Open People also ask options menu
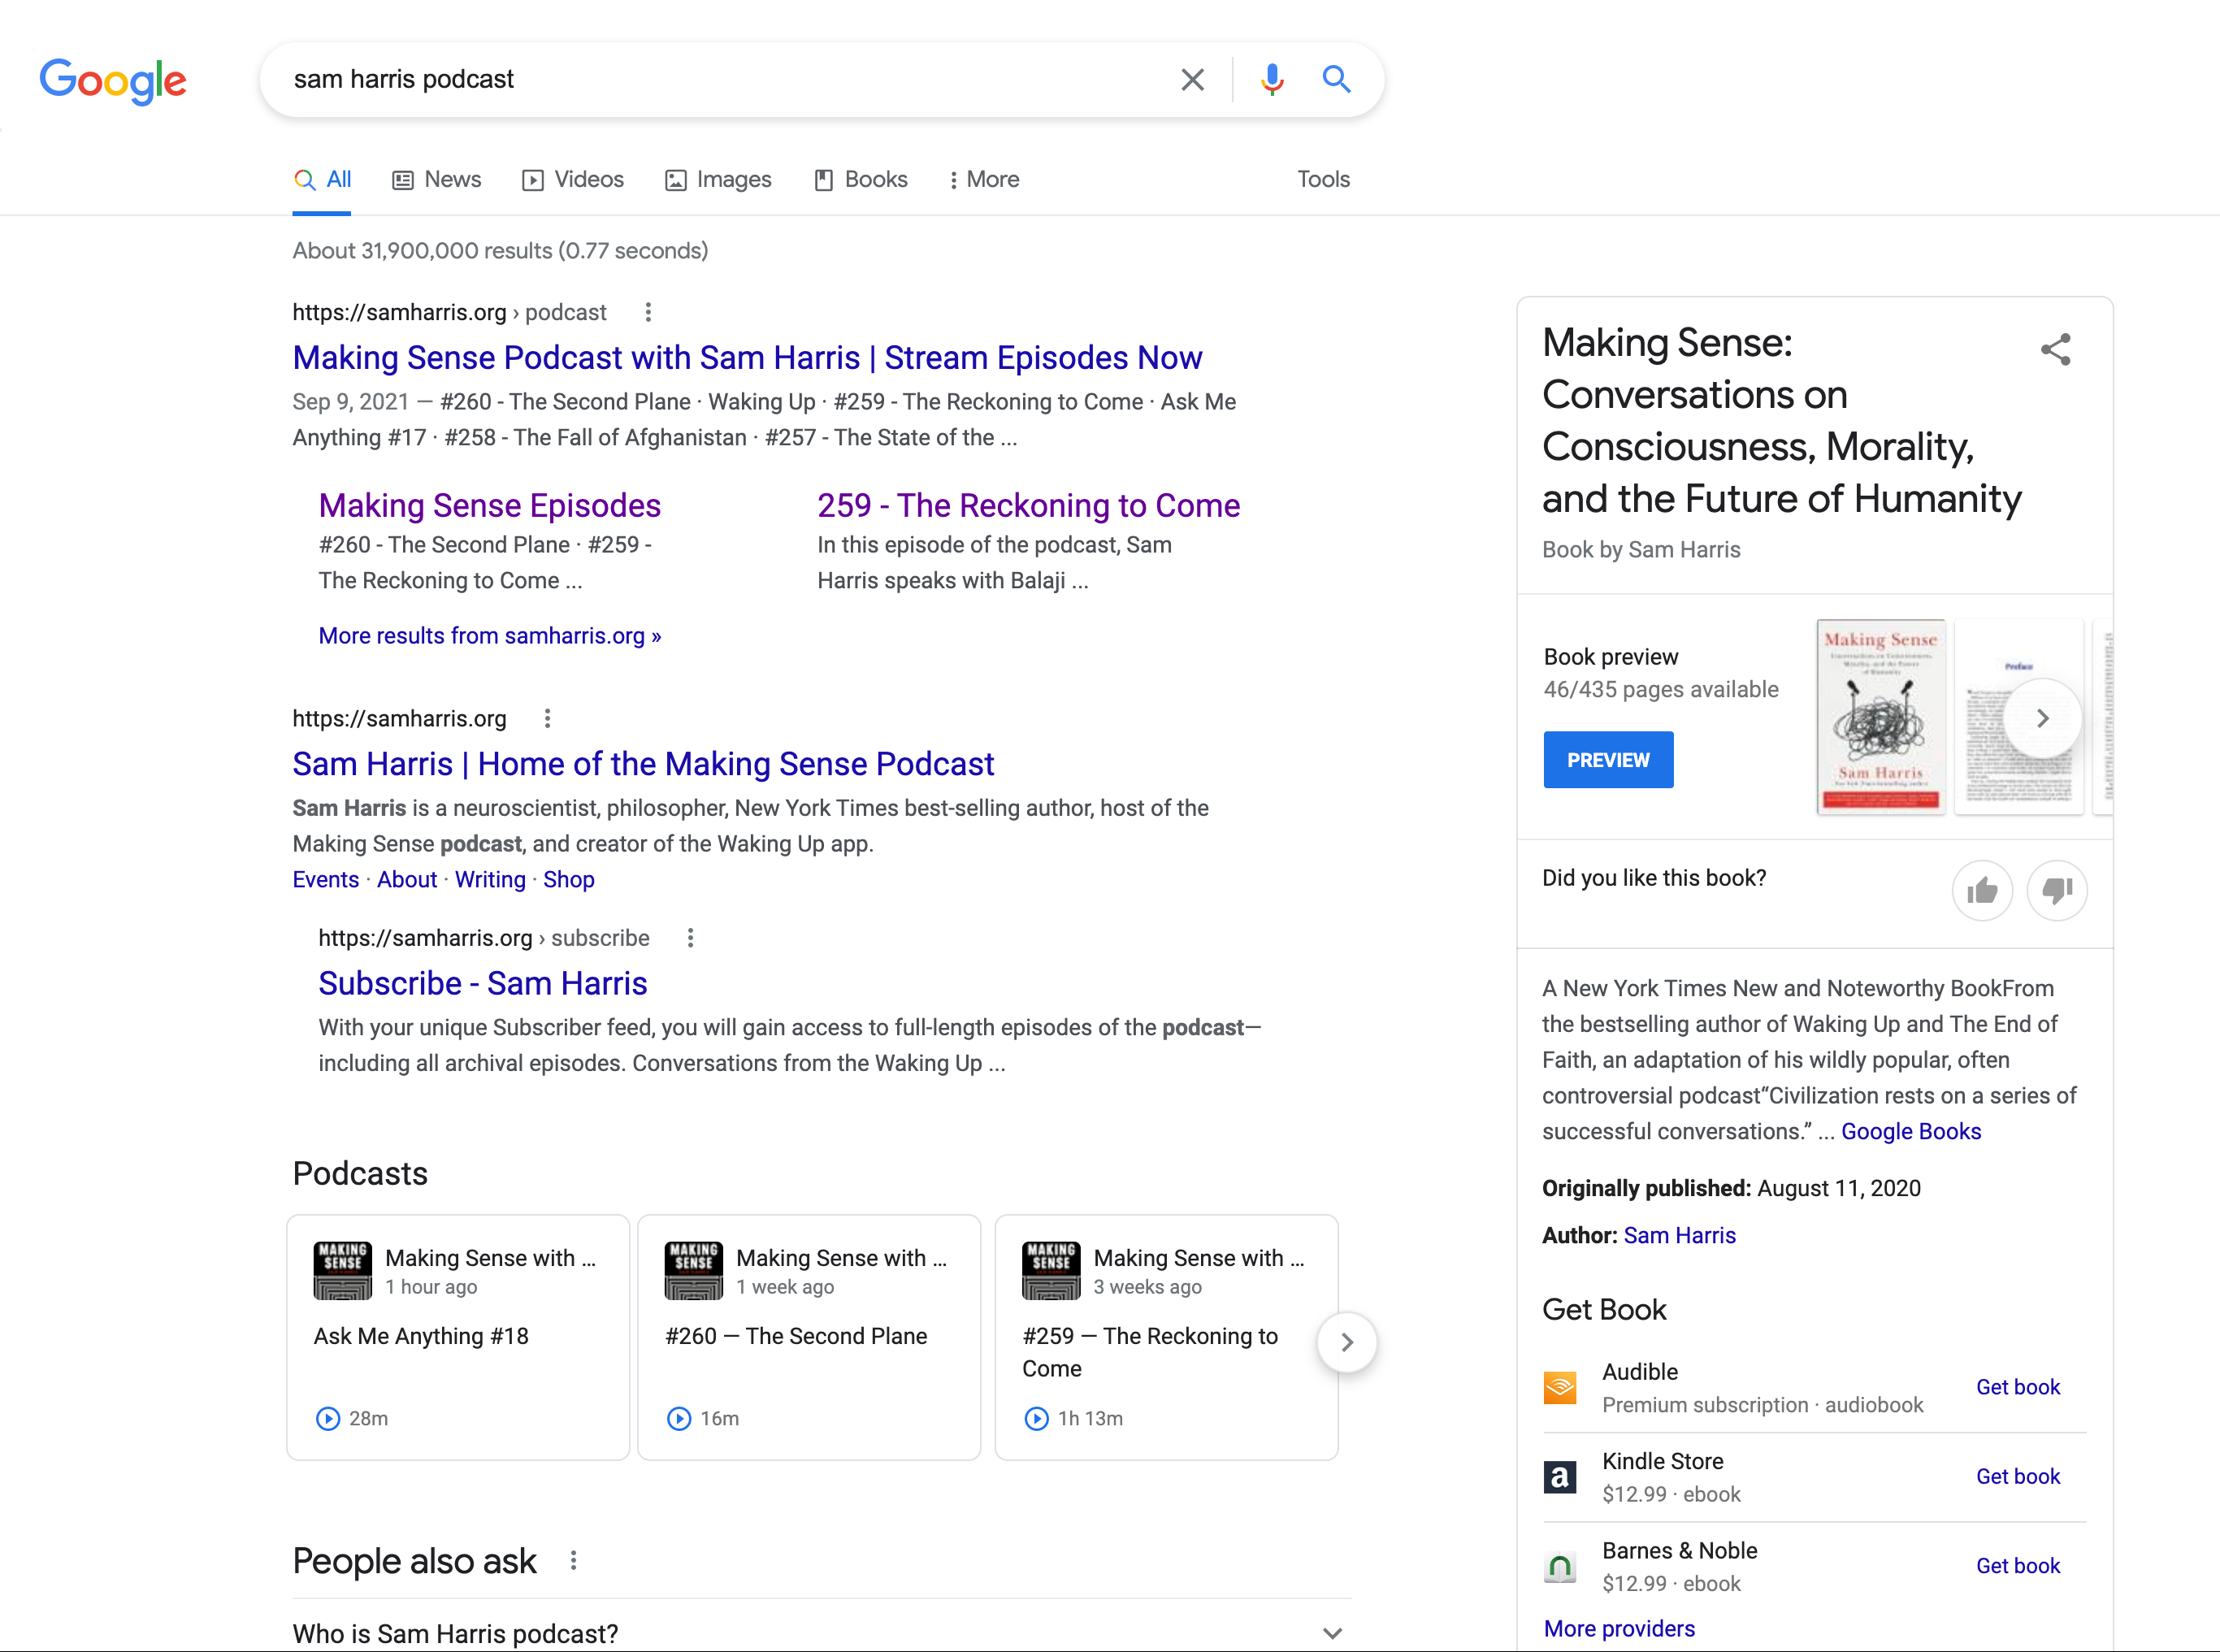2220x1652 pixels. (x=573, y=1562)
